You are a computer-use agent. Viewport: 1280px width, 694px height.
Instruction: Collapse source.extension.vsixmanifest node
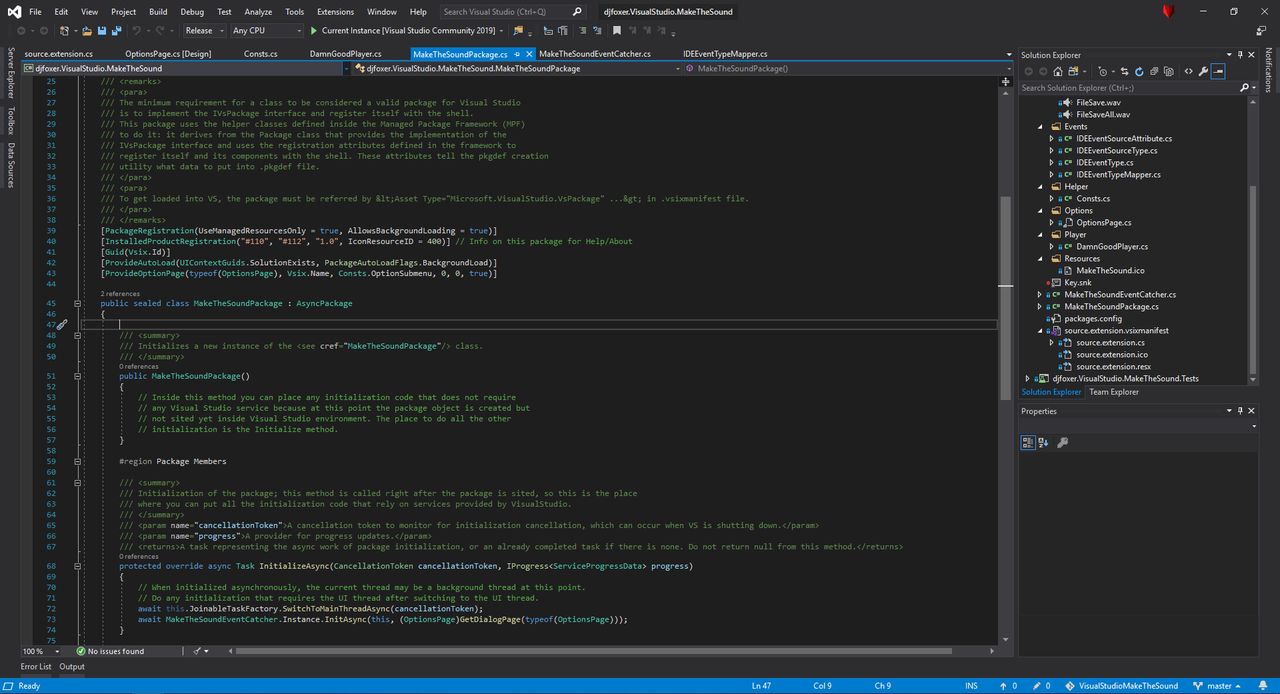coord(1041,331)
